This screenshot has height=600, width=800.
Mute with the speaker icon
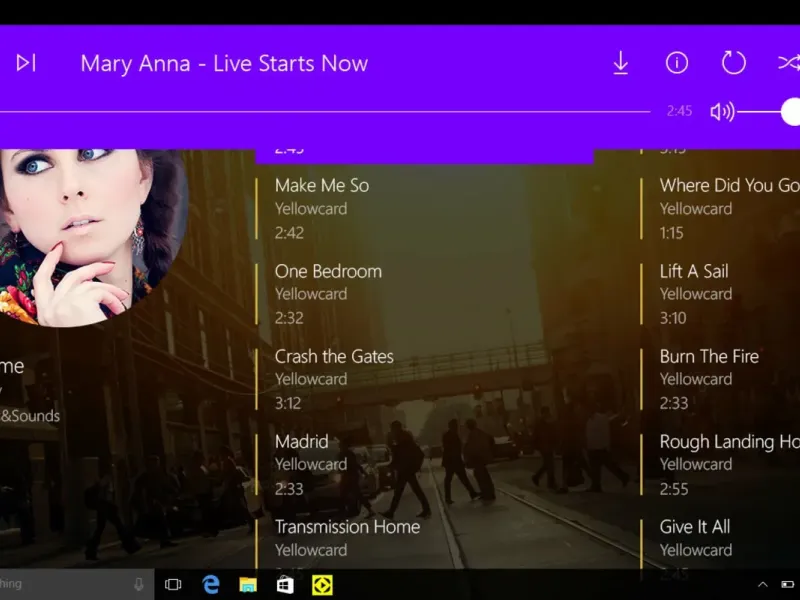[x=722, y=111]
